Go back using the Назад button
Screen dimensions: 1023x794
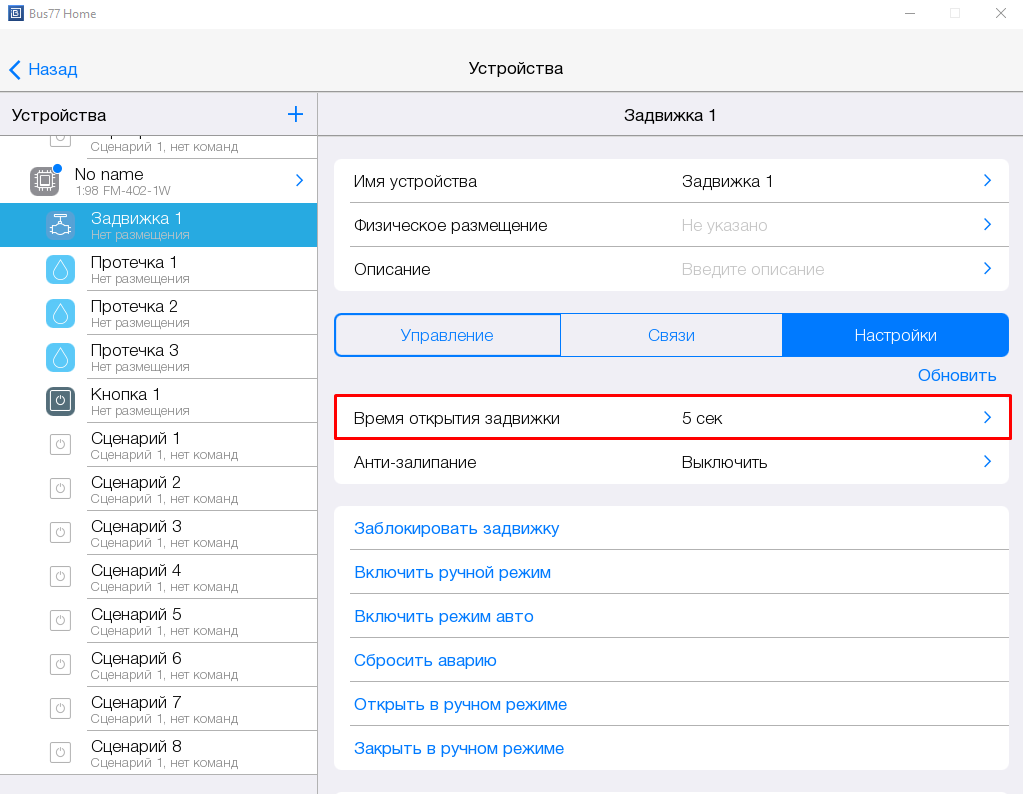tap(44, 69)
